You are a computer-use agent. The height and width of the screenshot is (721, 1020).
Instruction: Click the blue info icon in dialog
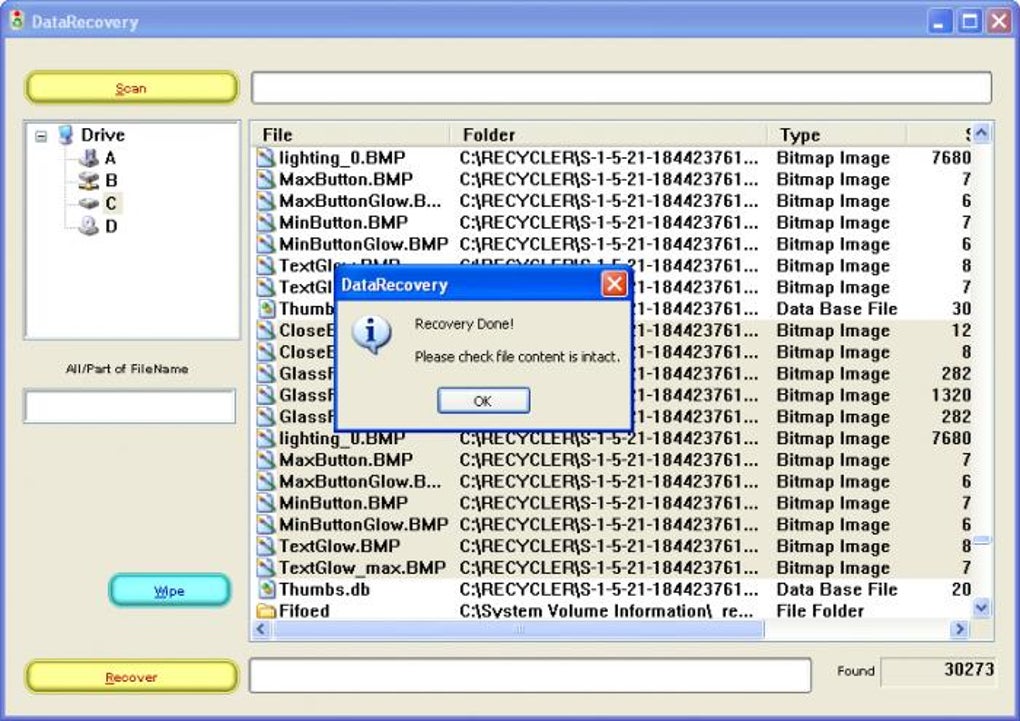click(x=371, y=334)
